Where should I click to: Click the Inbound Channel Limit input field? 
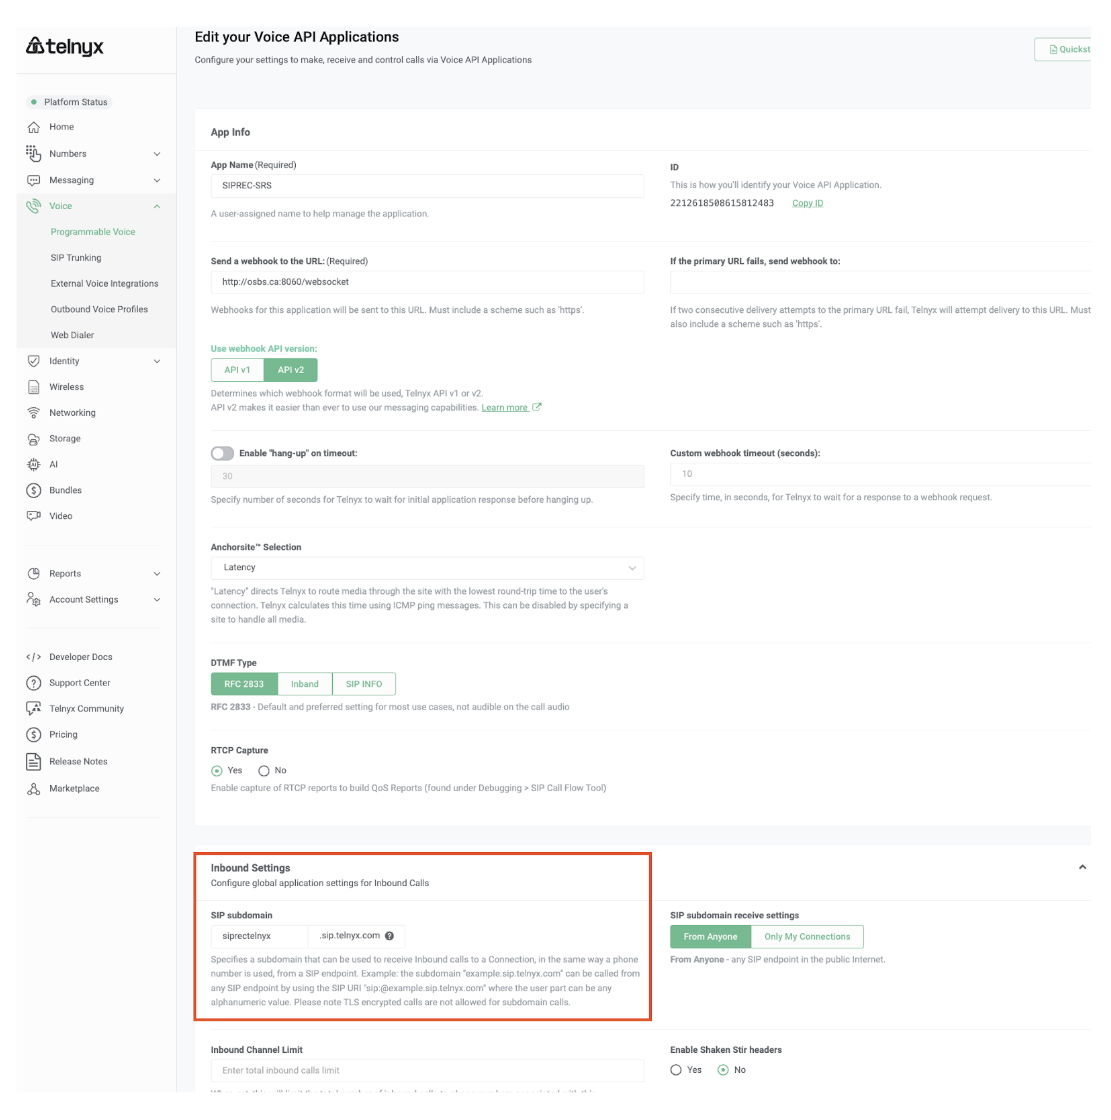(425, 1069)
